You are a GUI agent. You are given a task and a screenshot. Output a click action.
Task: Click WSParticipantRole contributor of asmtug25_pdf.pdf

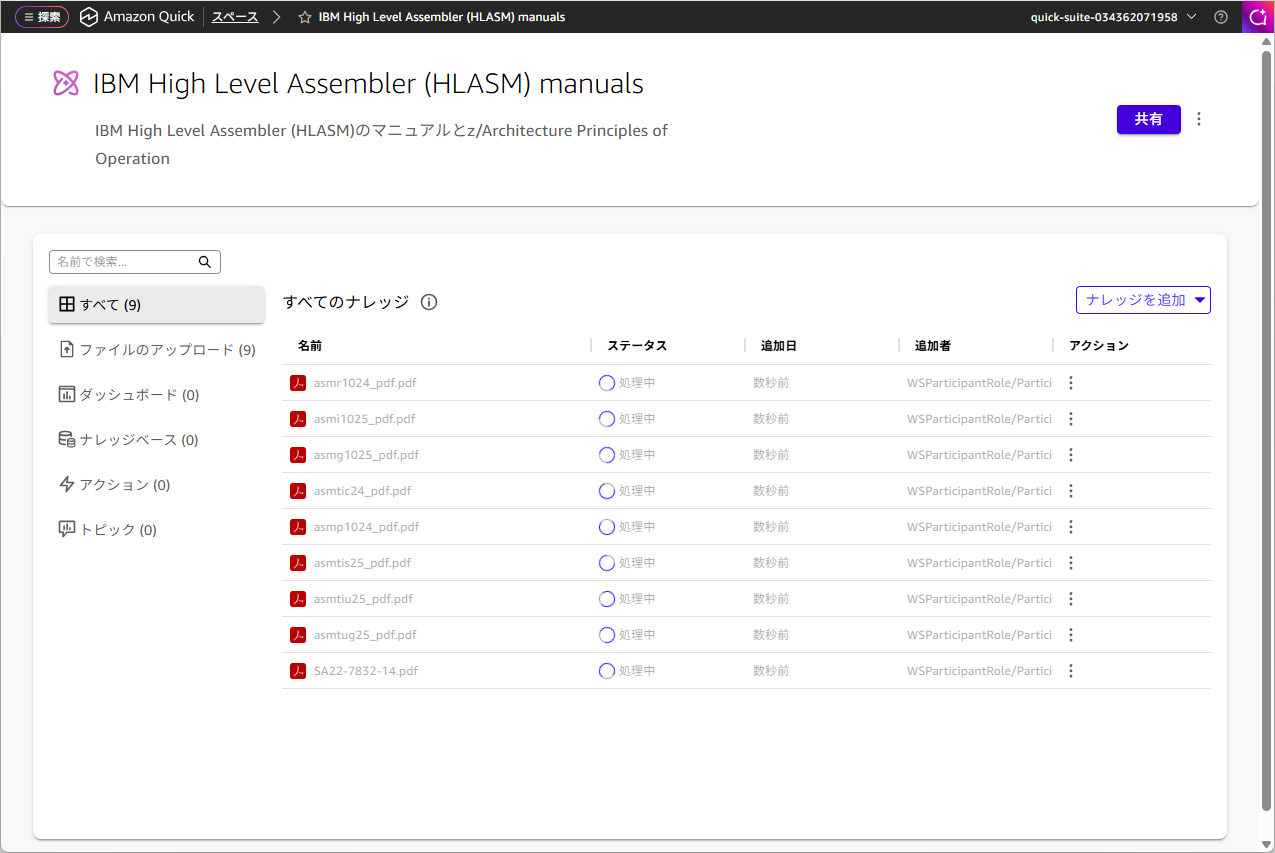(x=979, y=635)
